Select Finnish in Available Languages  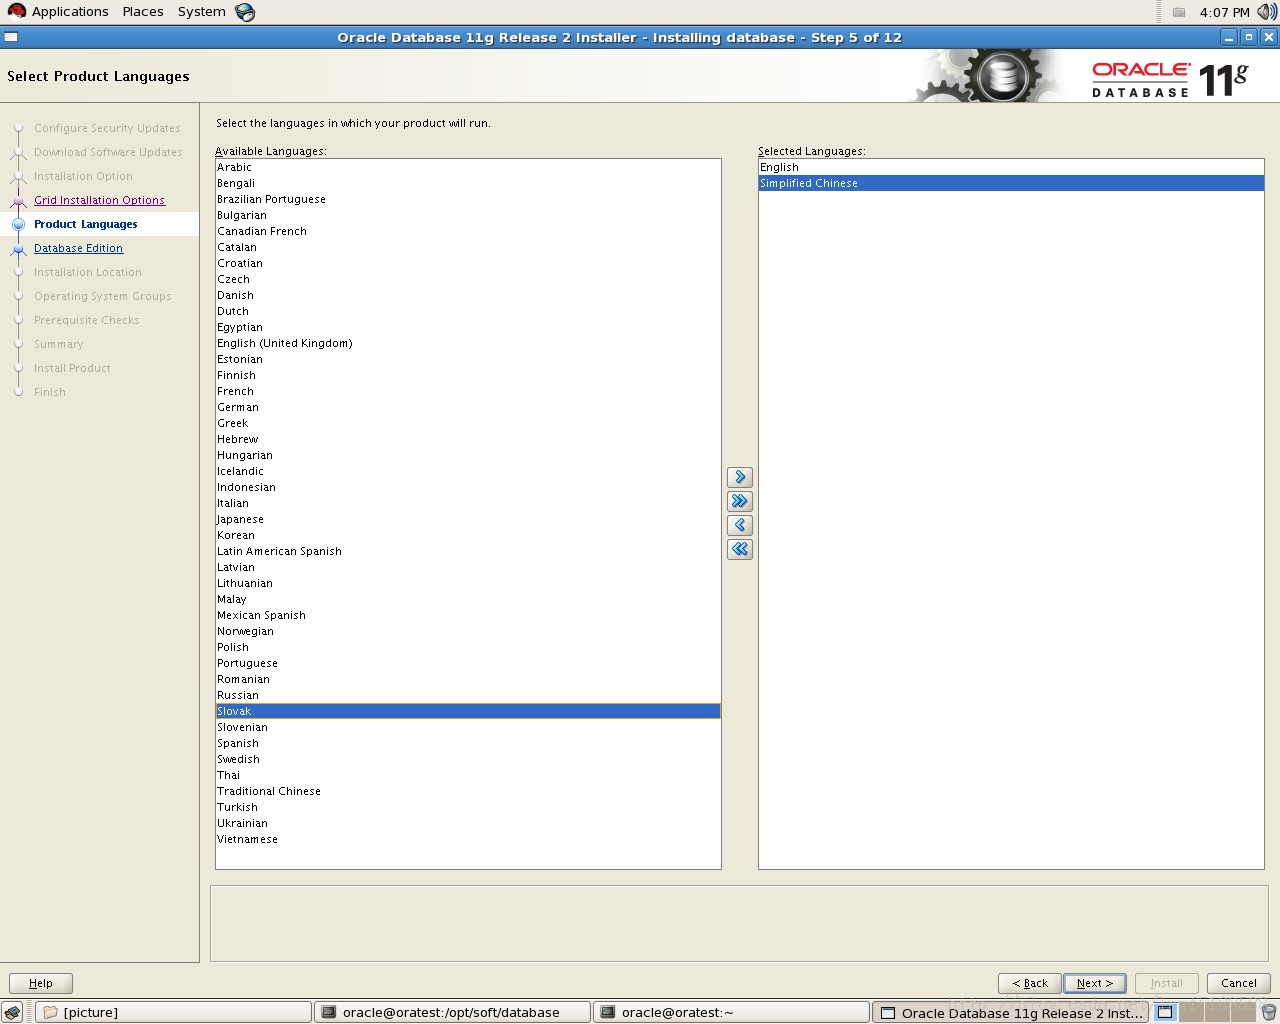coord(468,375)
